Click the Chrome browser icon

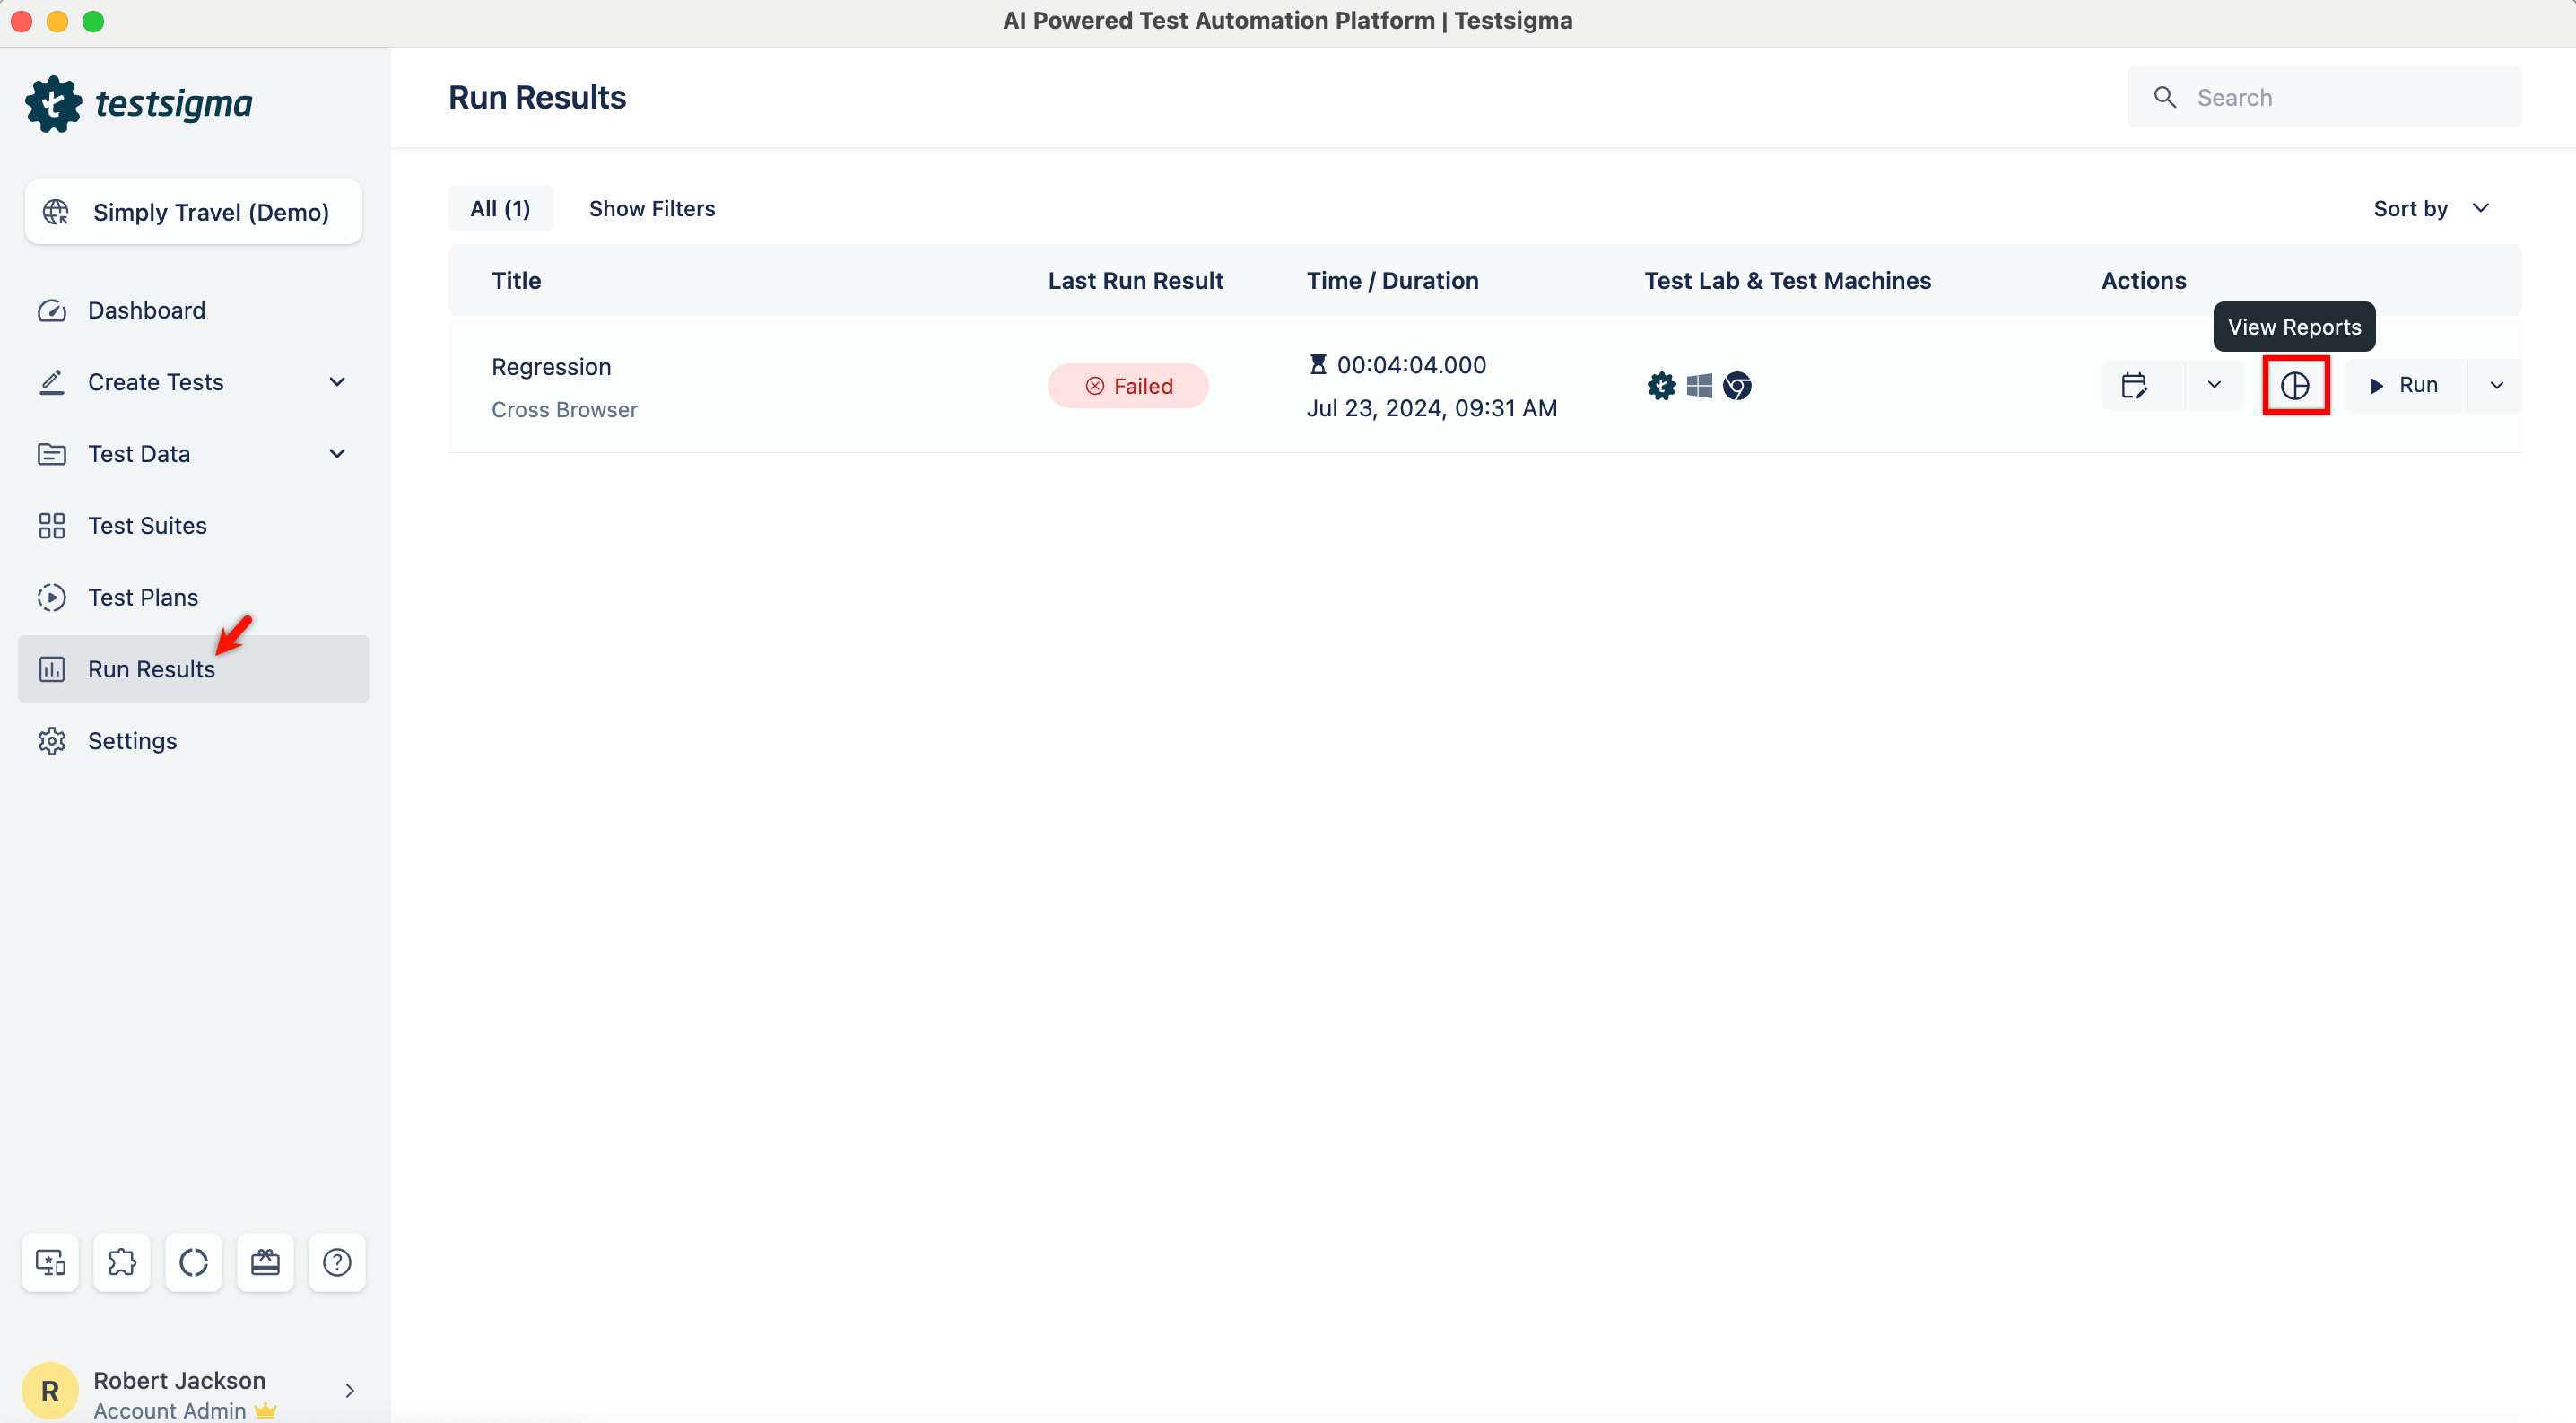(x=1737, y=386)
